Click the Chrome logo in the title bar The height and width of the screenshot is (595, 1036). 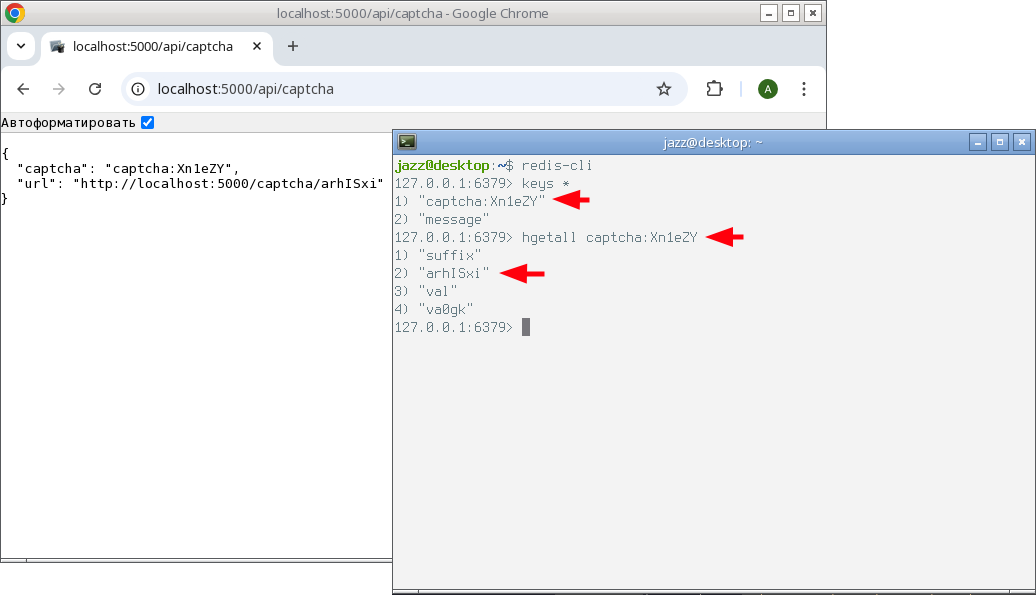(15, 13)
